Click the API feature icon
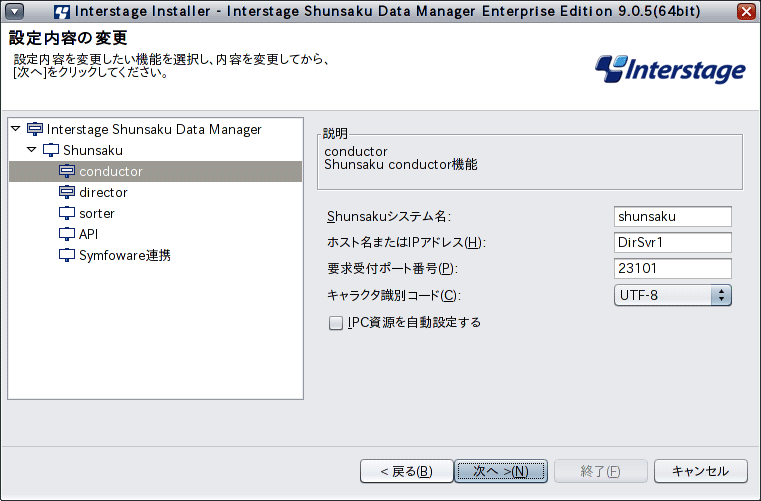This screenshot has height=501, width=761. 66,234
